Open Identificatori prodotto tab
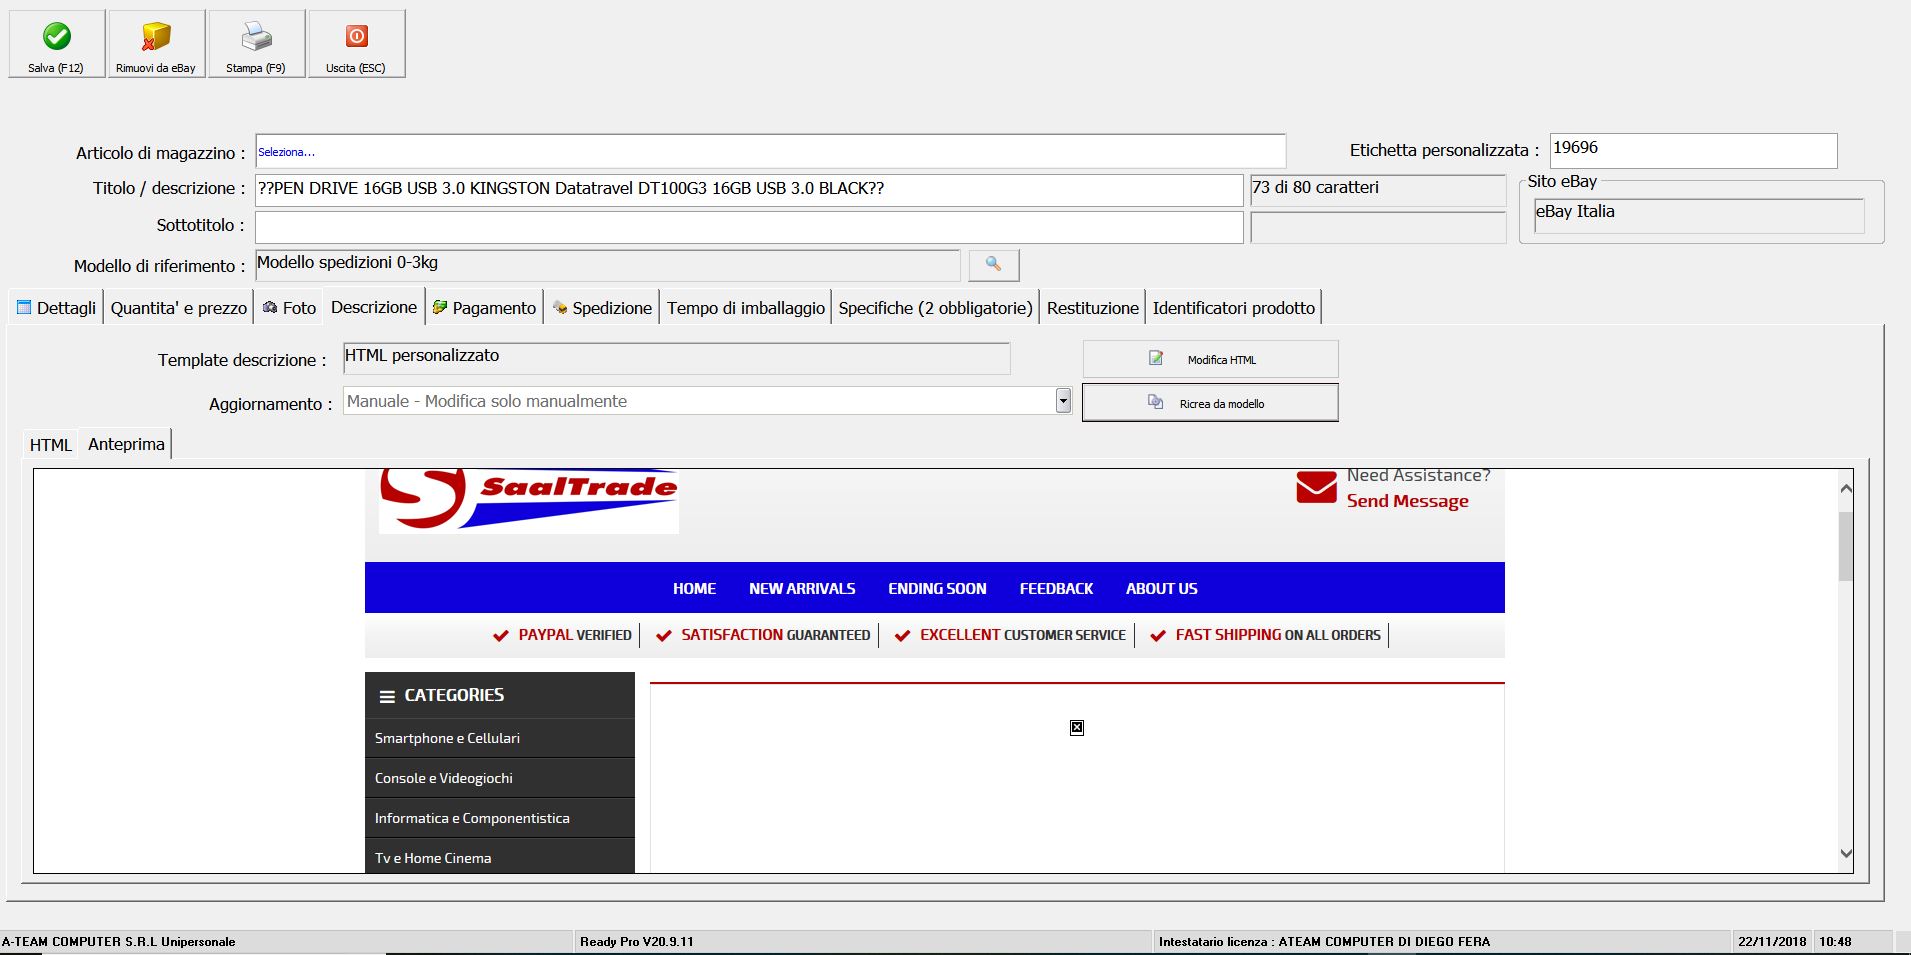This screenshot has height=955, width=1911. (1234, 308)
